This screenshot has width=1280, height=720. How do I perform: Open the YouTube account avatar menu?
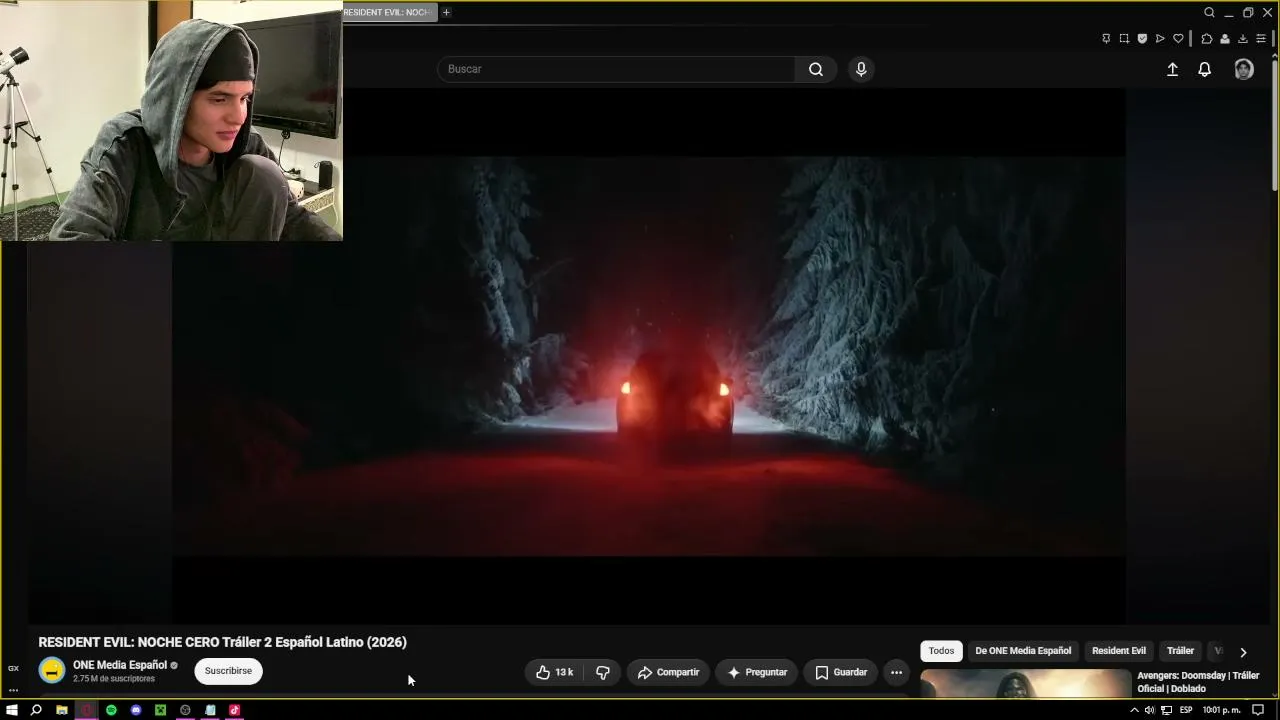1244,69
